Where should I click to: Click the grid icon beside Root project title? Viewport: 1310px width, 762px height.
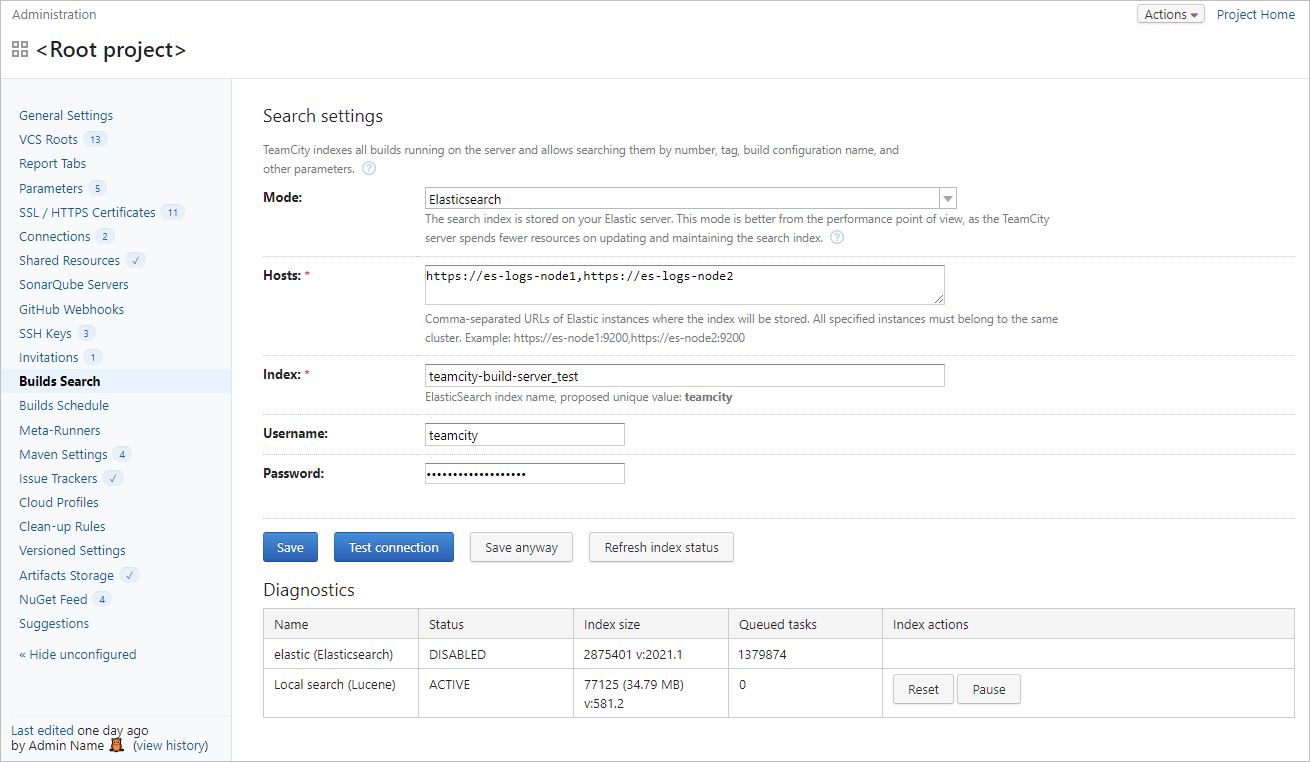(20, 49)
